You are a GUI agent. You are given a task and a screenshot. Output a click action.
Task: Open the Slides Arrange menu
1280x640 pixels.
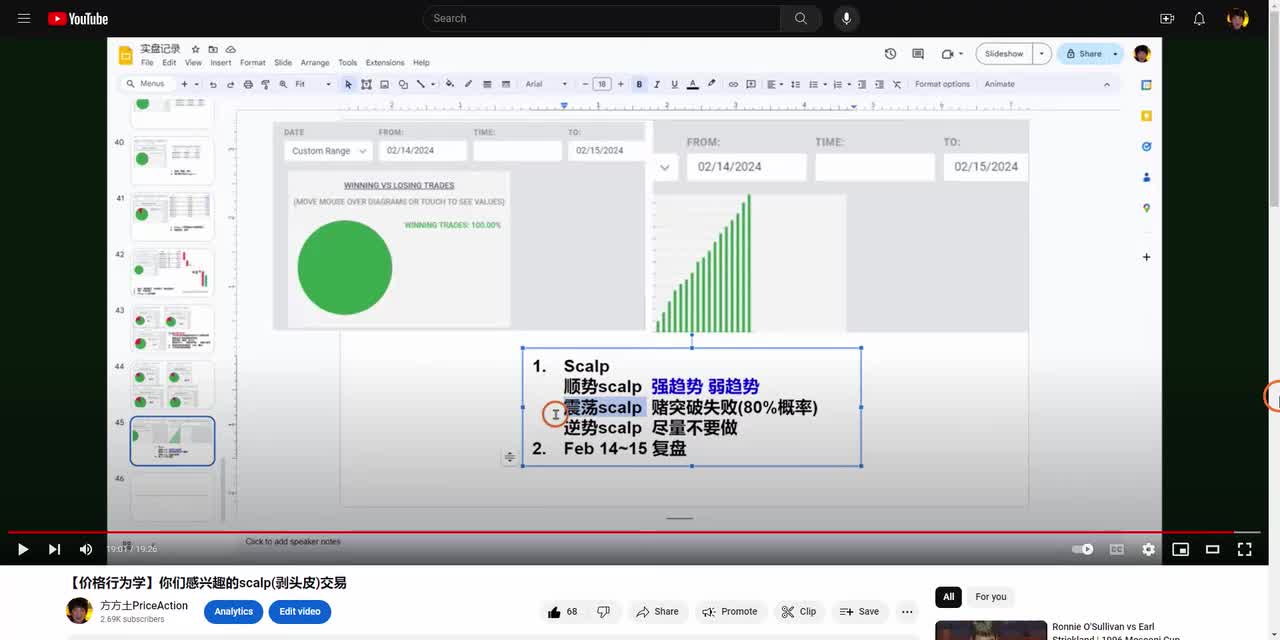click(315, 62)
